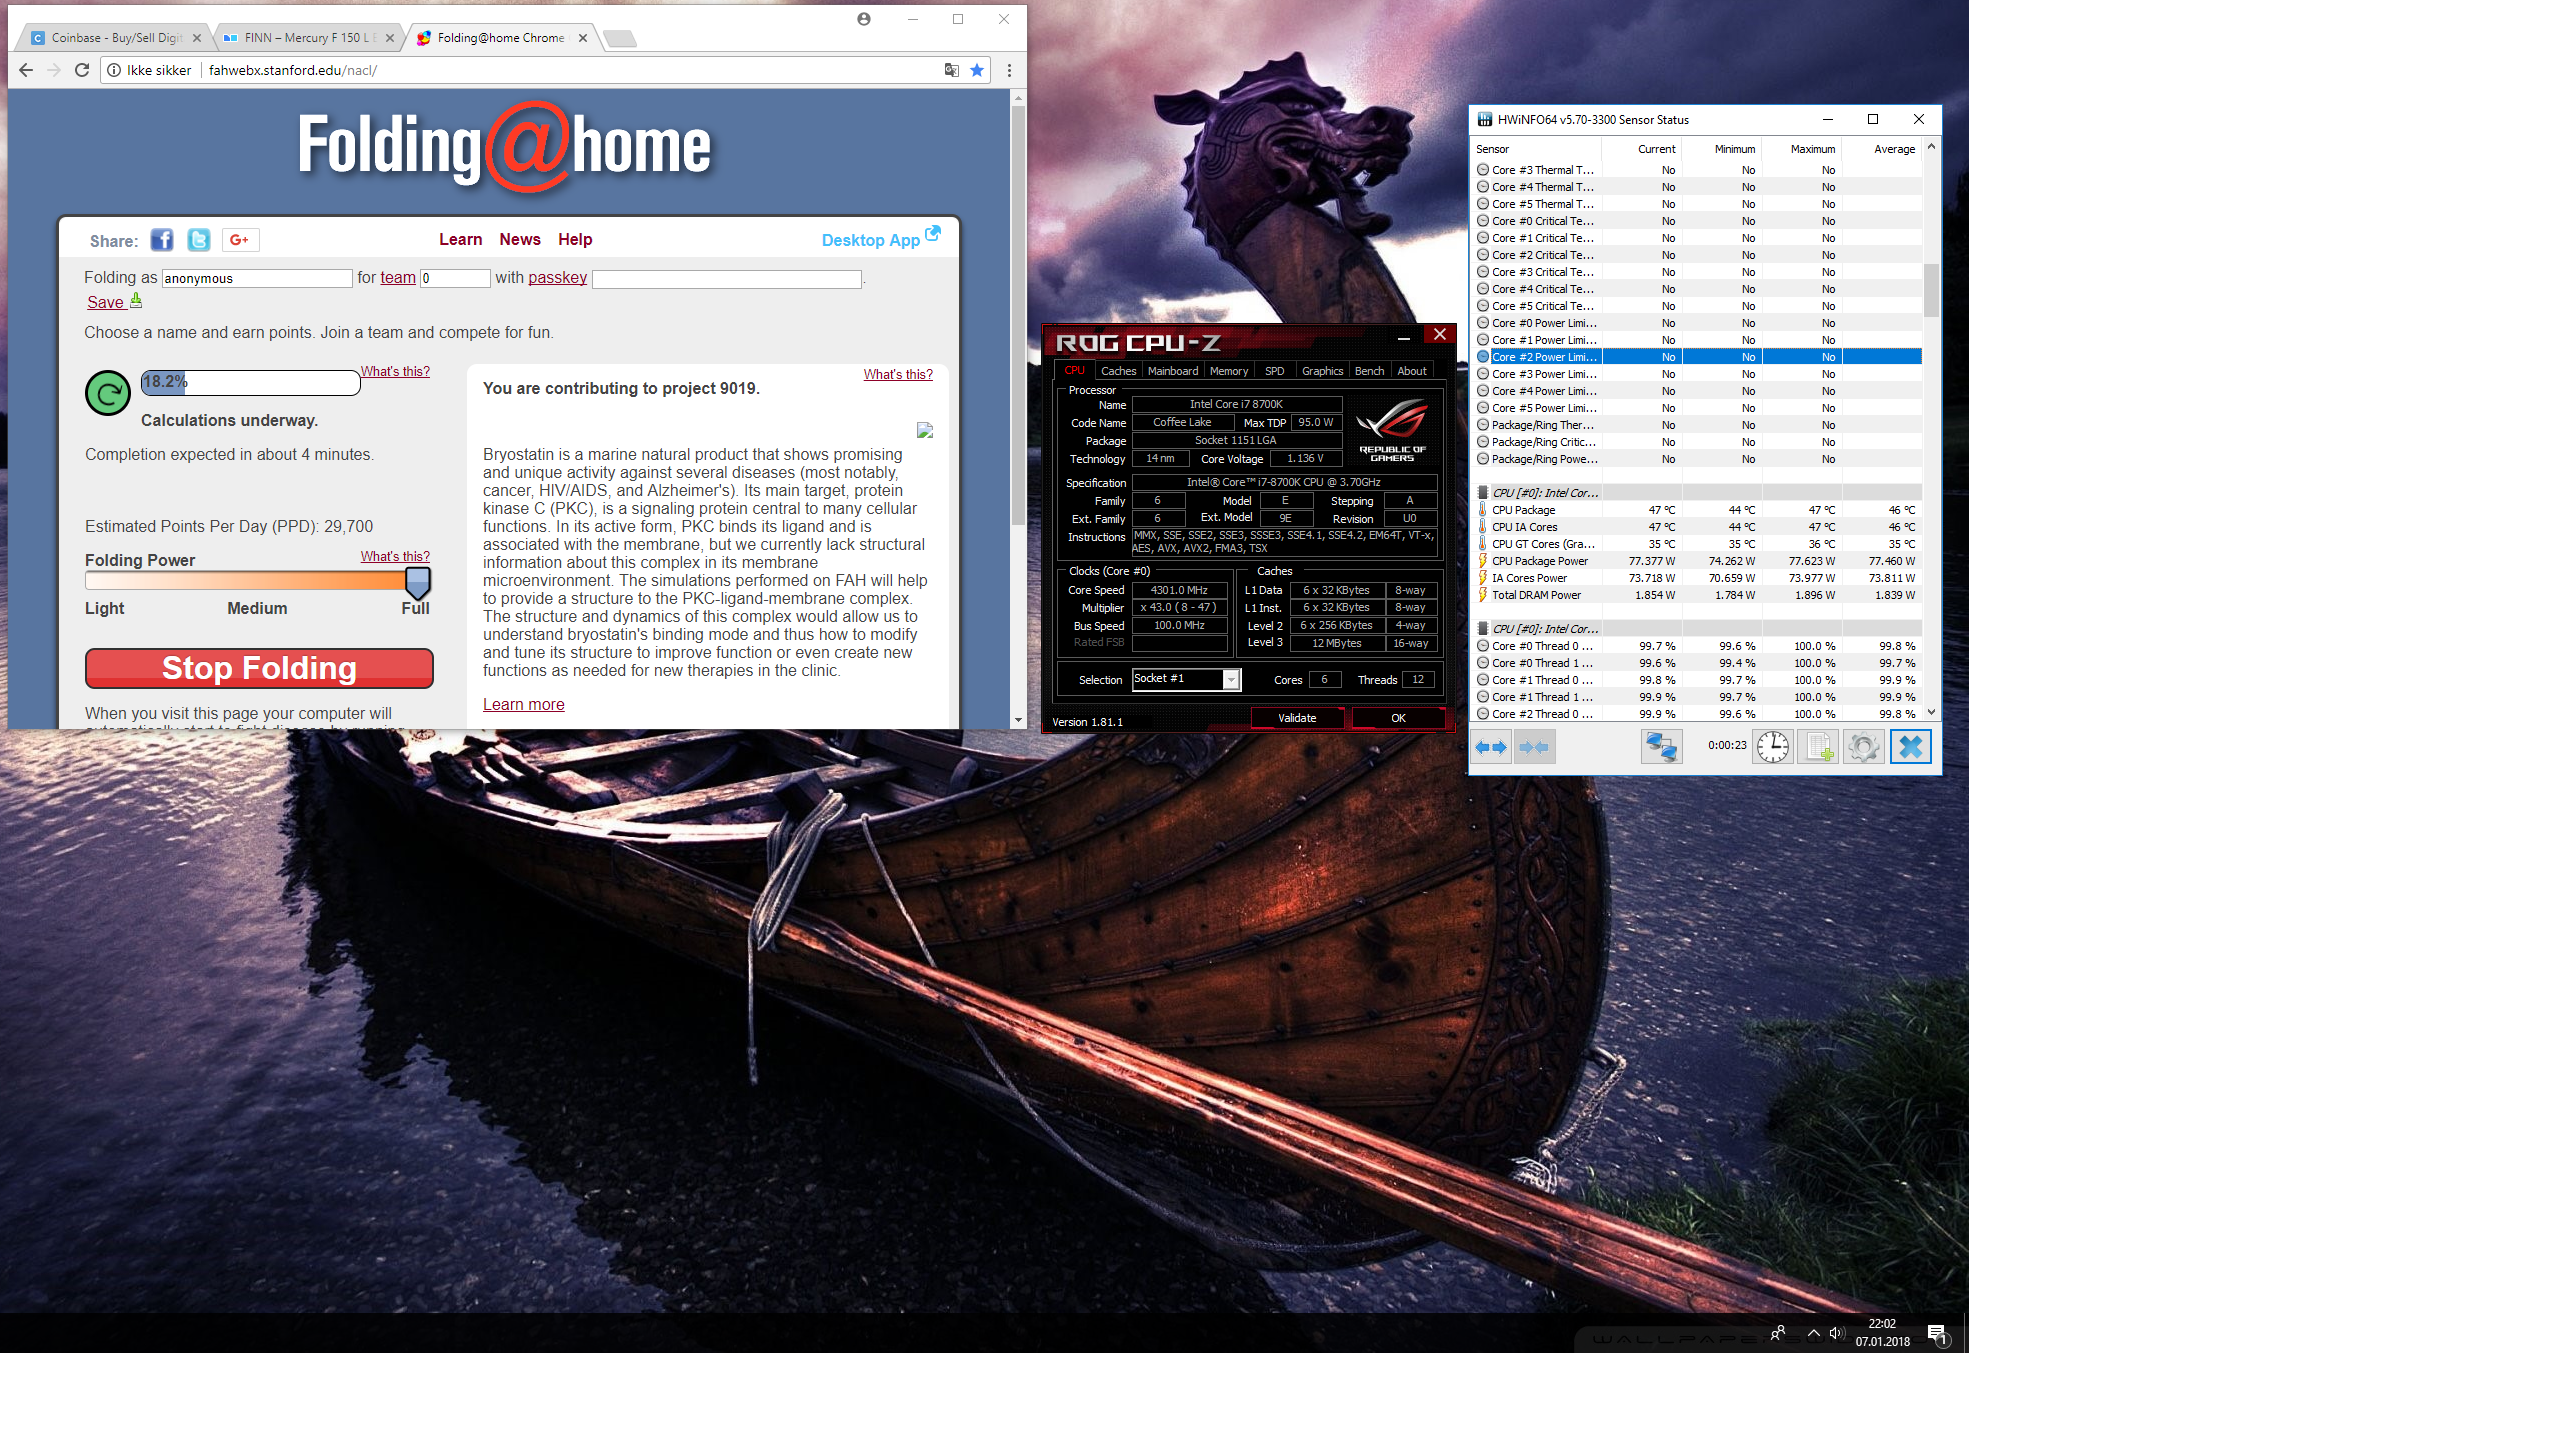Open HWiNFO remote network monitoring icon

(1661, 747)
